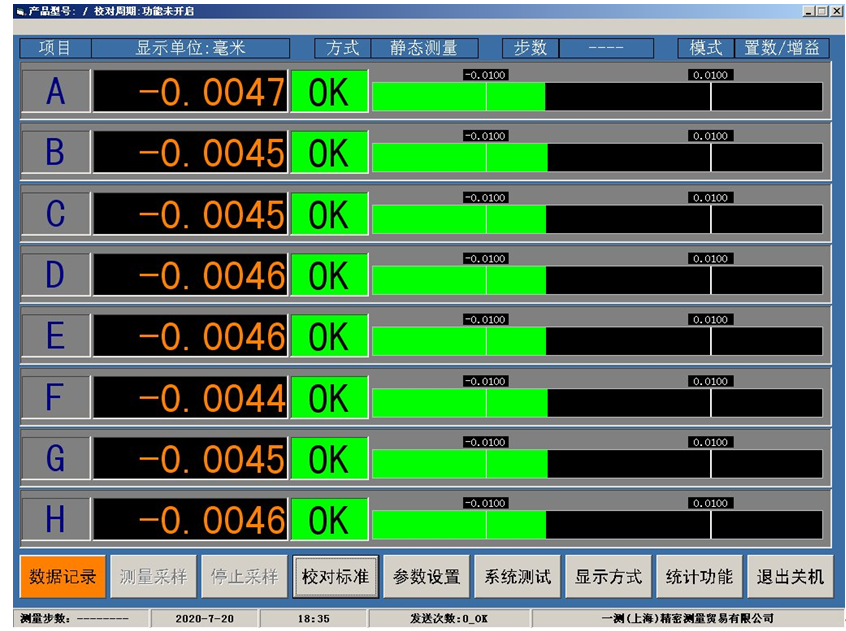This screenshot has width=846, height=631.
Task: Click the 显示单位:毫米 unit header
Action: pyautogui.click(x=190, y=48)
